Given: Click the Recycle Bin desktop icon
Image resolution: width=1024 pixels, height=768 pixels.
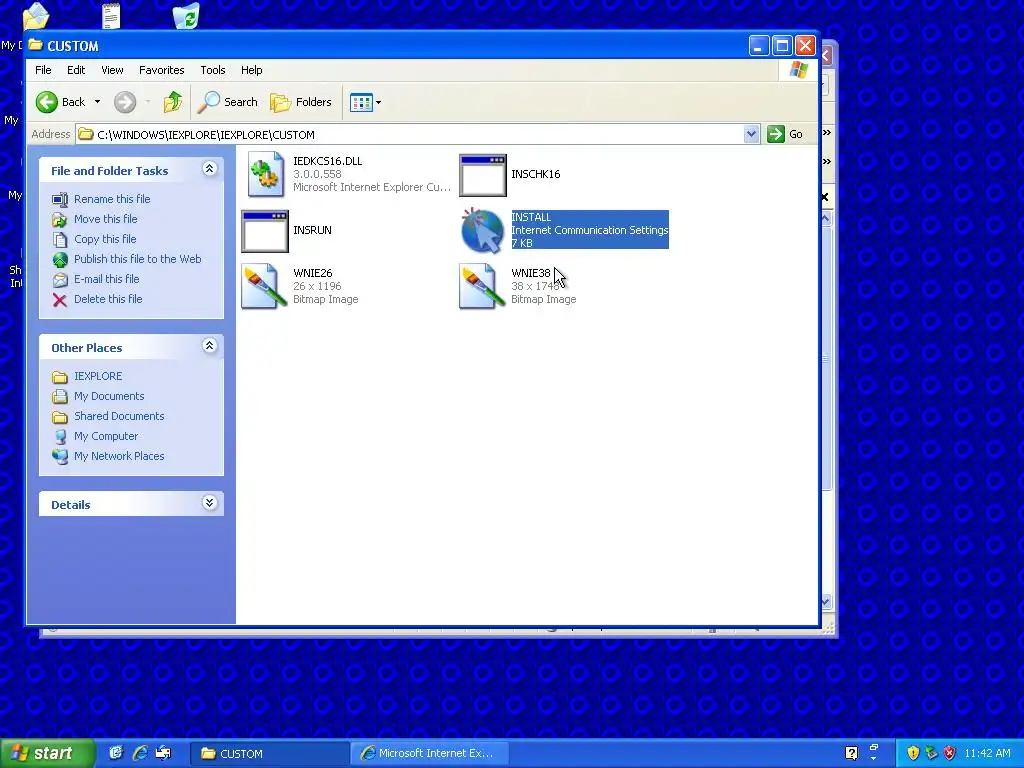Looking at the screenshot, I should pyautogui.click(x=187, y=16).
